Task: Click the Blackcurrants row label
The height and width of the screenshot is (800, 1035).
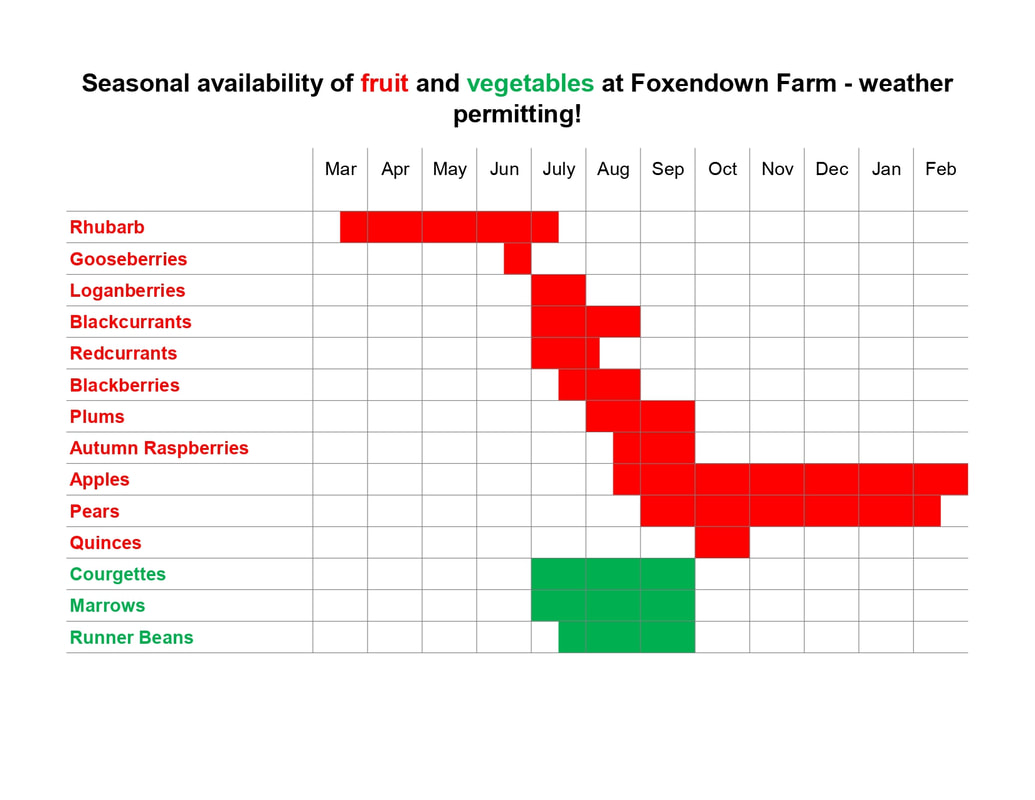Action: [x=131, y=322]
